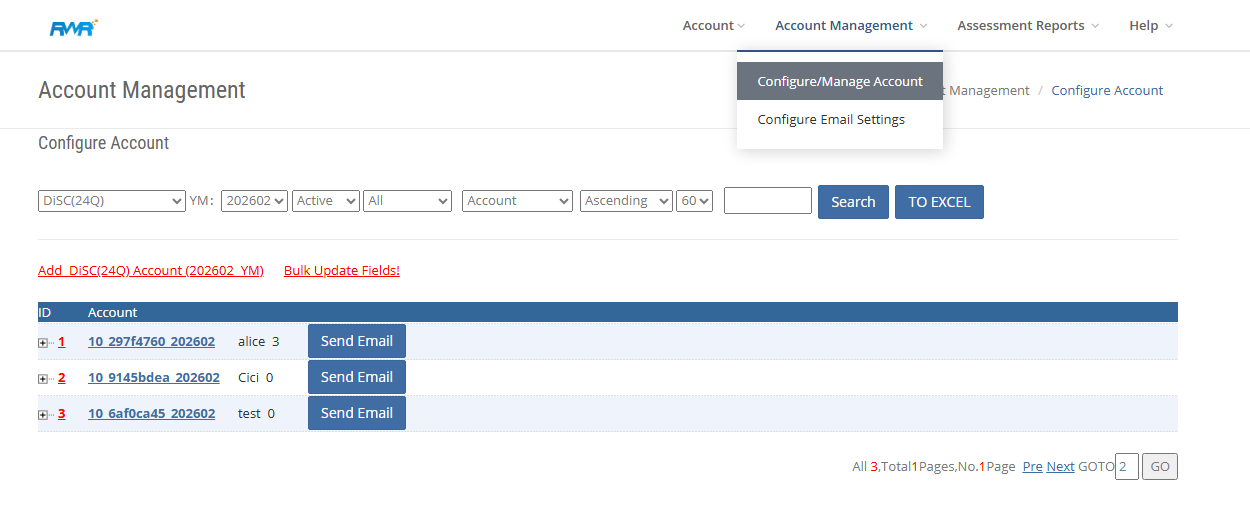Choose Configure/Manage Account from menu

pos(840,82)
